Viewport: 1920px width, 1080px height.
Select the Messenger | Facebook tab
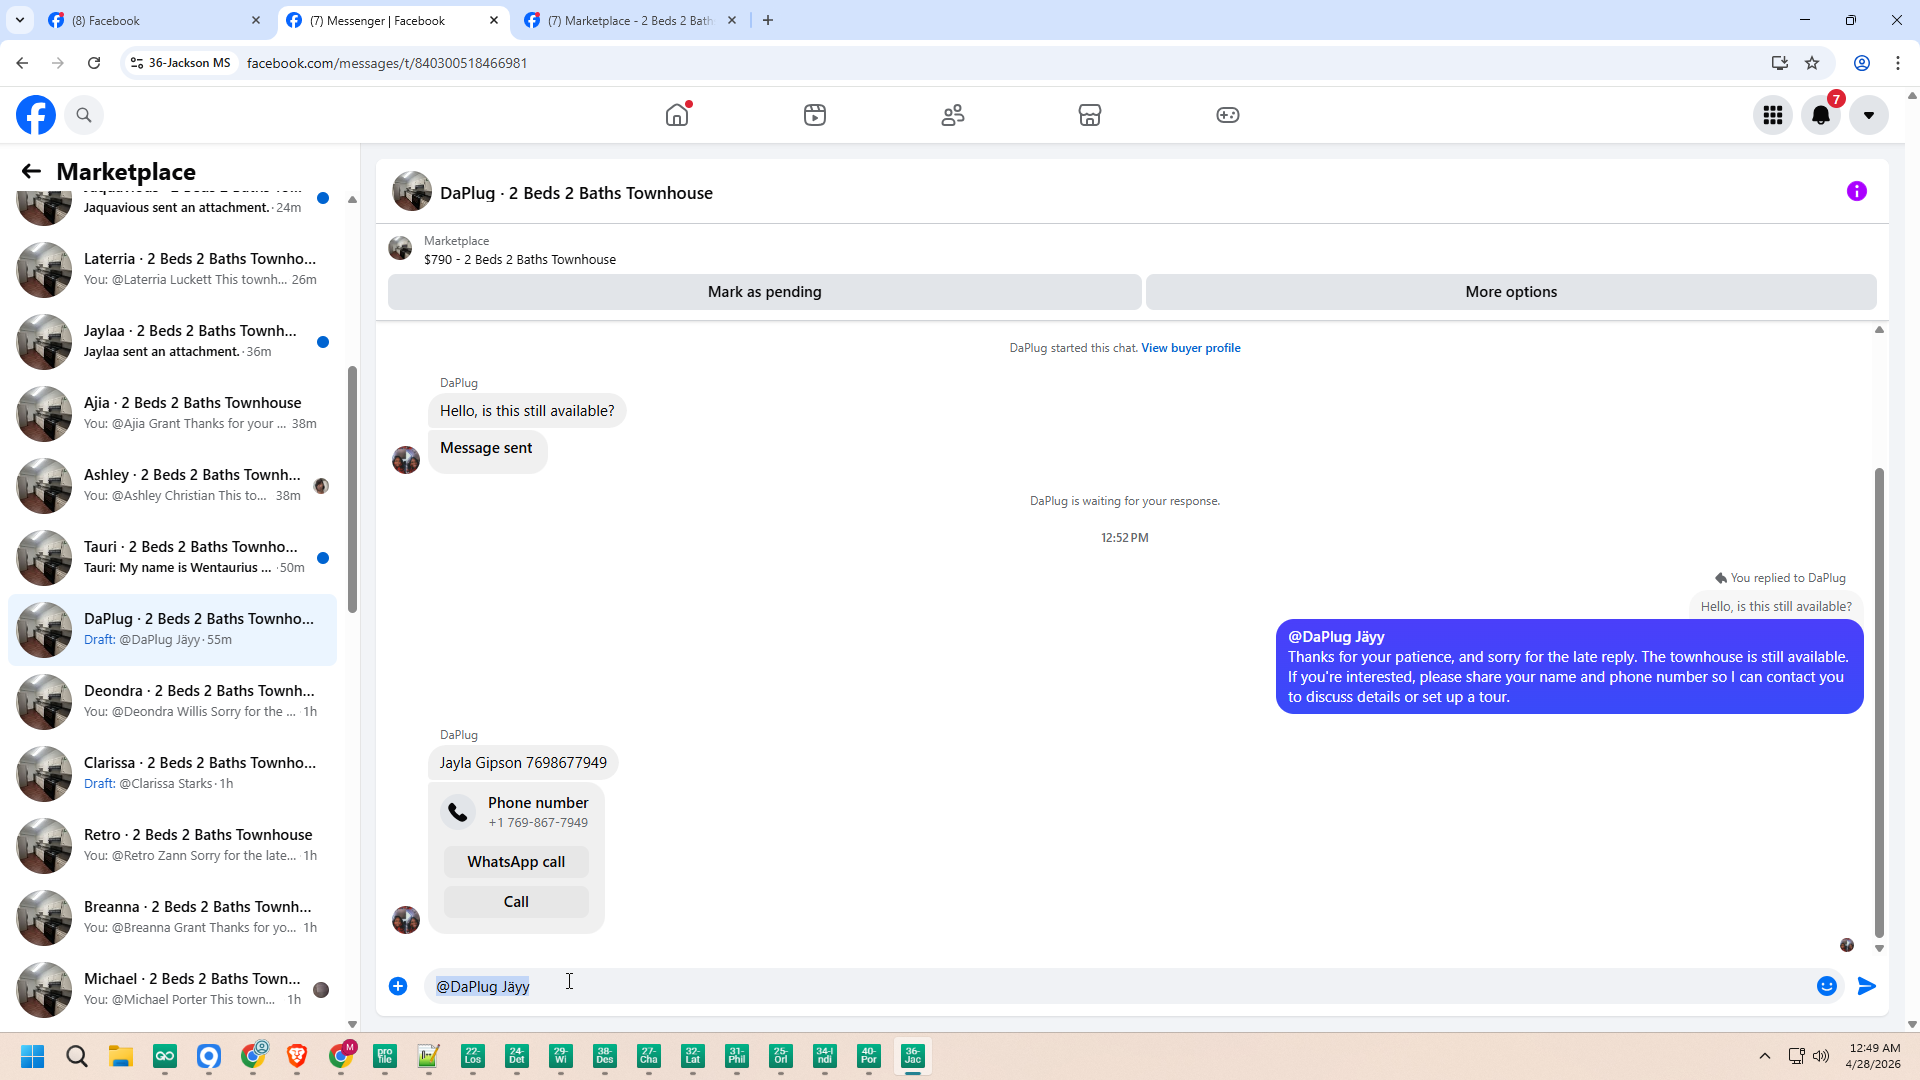click(x=392, y=20)
